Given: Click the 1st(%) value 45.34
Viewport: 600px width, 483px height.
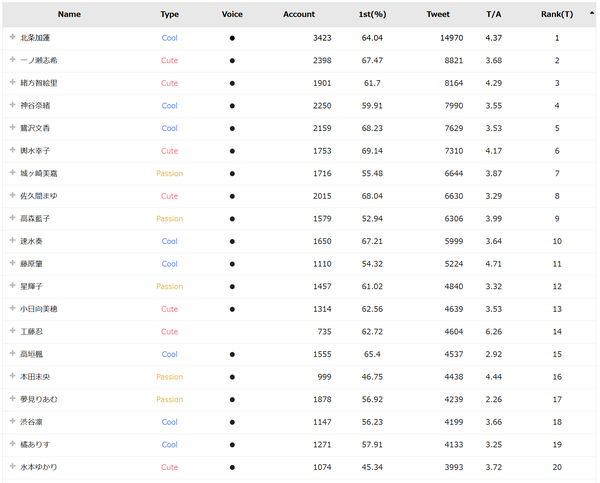Looking at the screenshot, I should click(372, 467).
